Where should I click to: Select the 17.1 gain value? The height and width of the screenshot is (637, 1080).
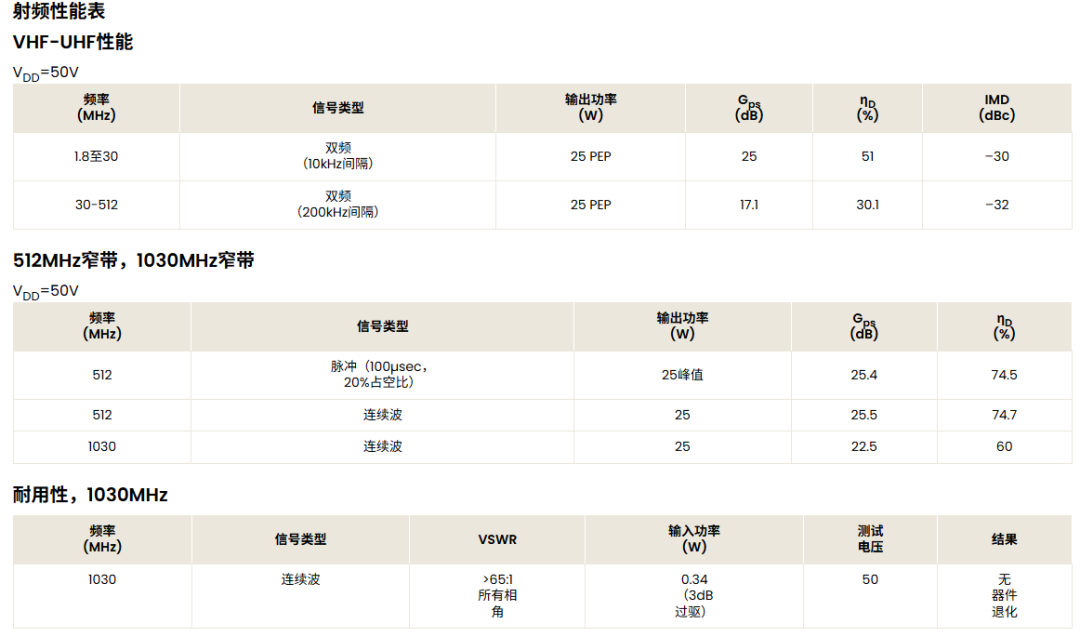coord(749,205)
